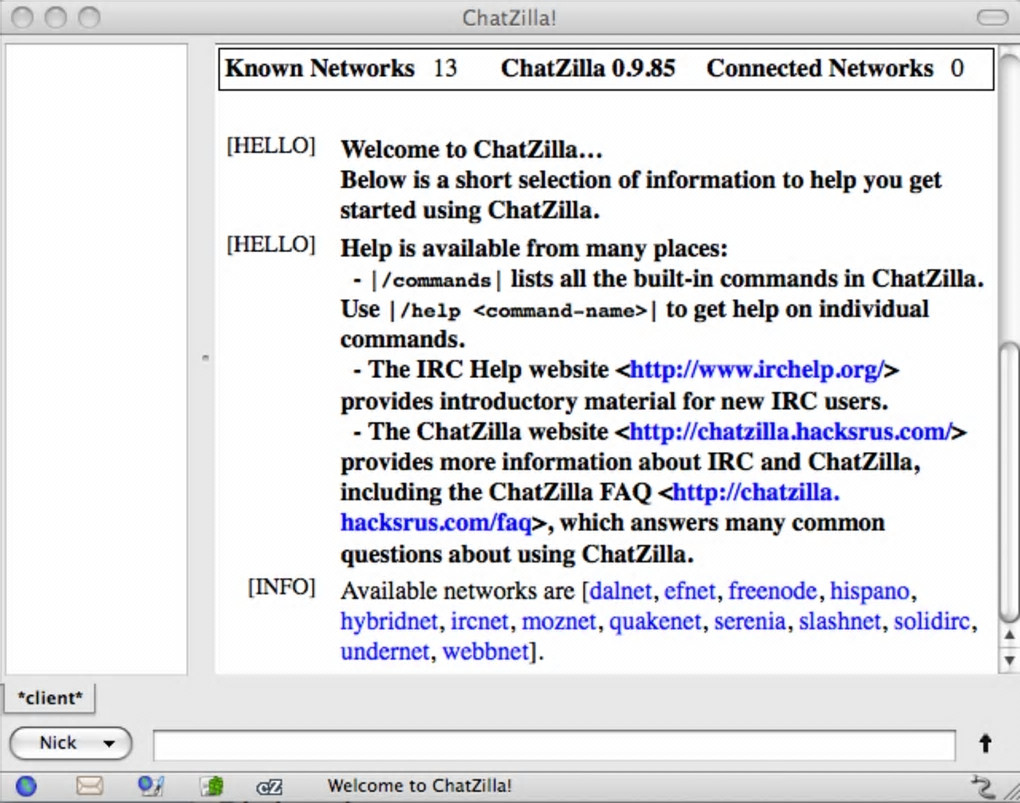Focus the chat message input field

(554, 745)
